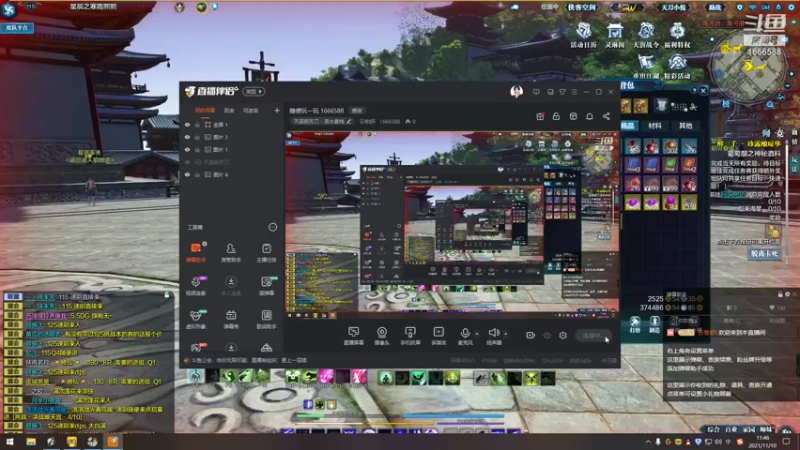The image size is (800, 450).
Task: Switch to 我的场景 scenes tab
Action: [x=205, y=110]
